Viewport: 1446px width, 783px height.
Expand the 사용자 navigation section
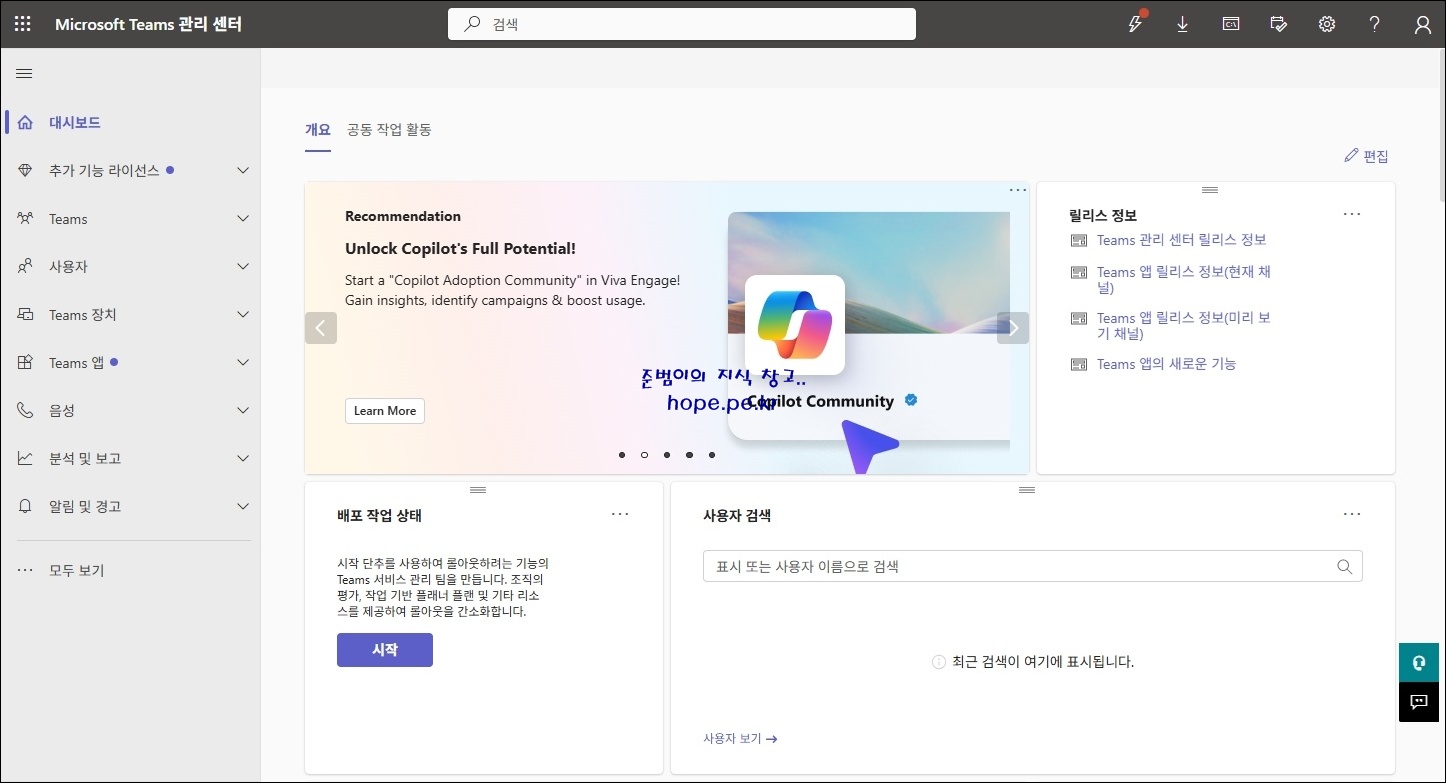[x=243, y=267]
